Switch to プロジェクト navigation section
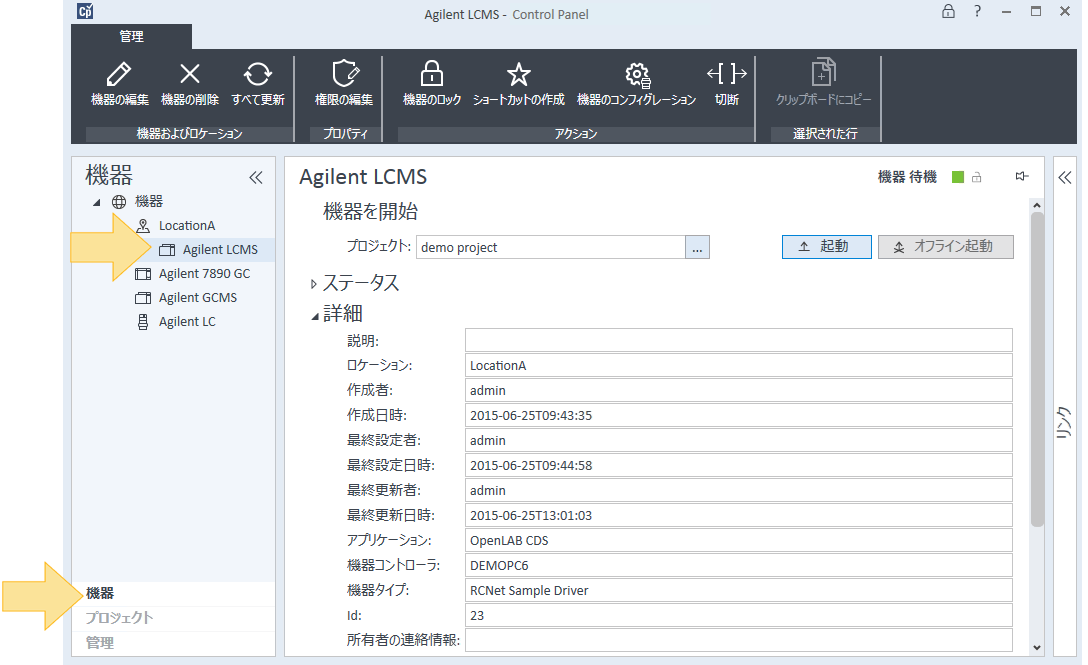 (x=173, y=618)
